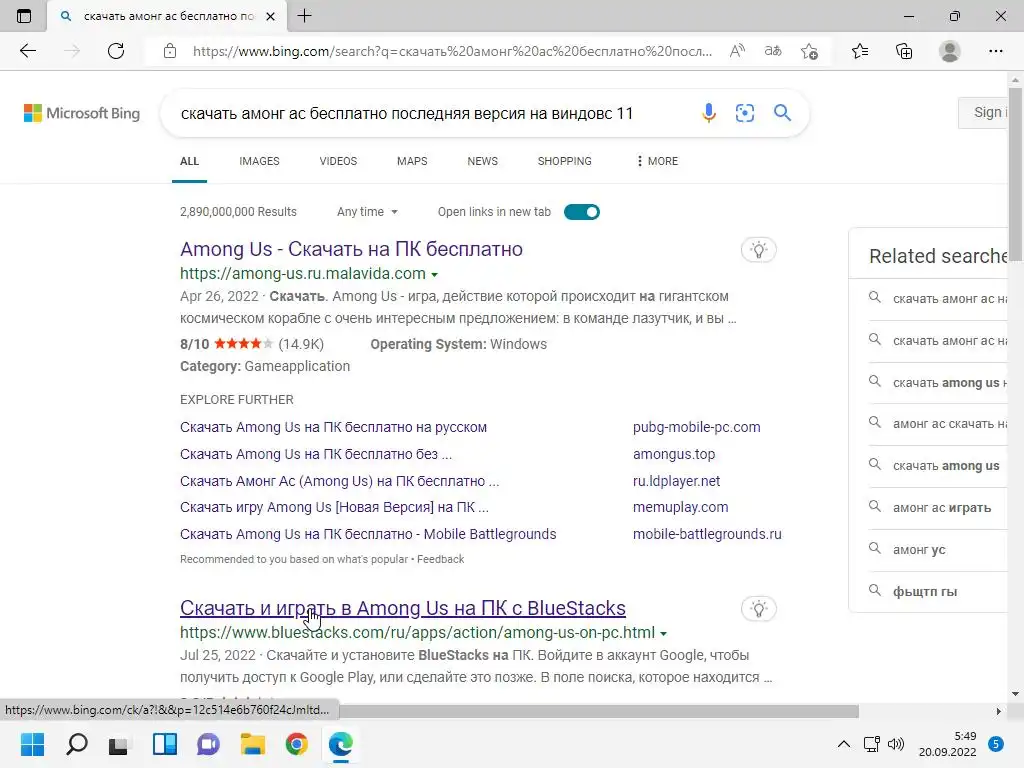Image resolution: width=1024 pixels, height=768 pixels.
Task: Add this page to favorites star icon
Action: click(x=809, y=51)
